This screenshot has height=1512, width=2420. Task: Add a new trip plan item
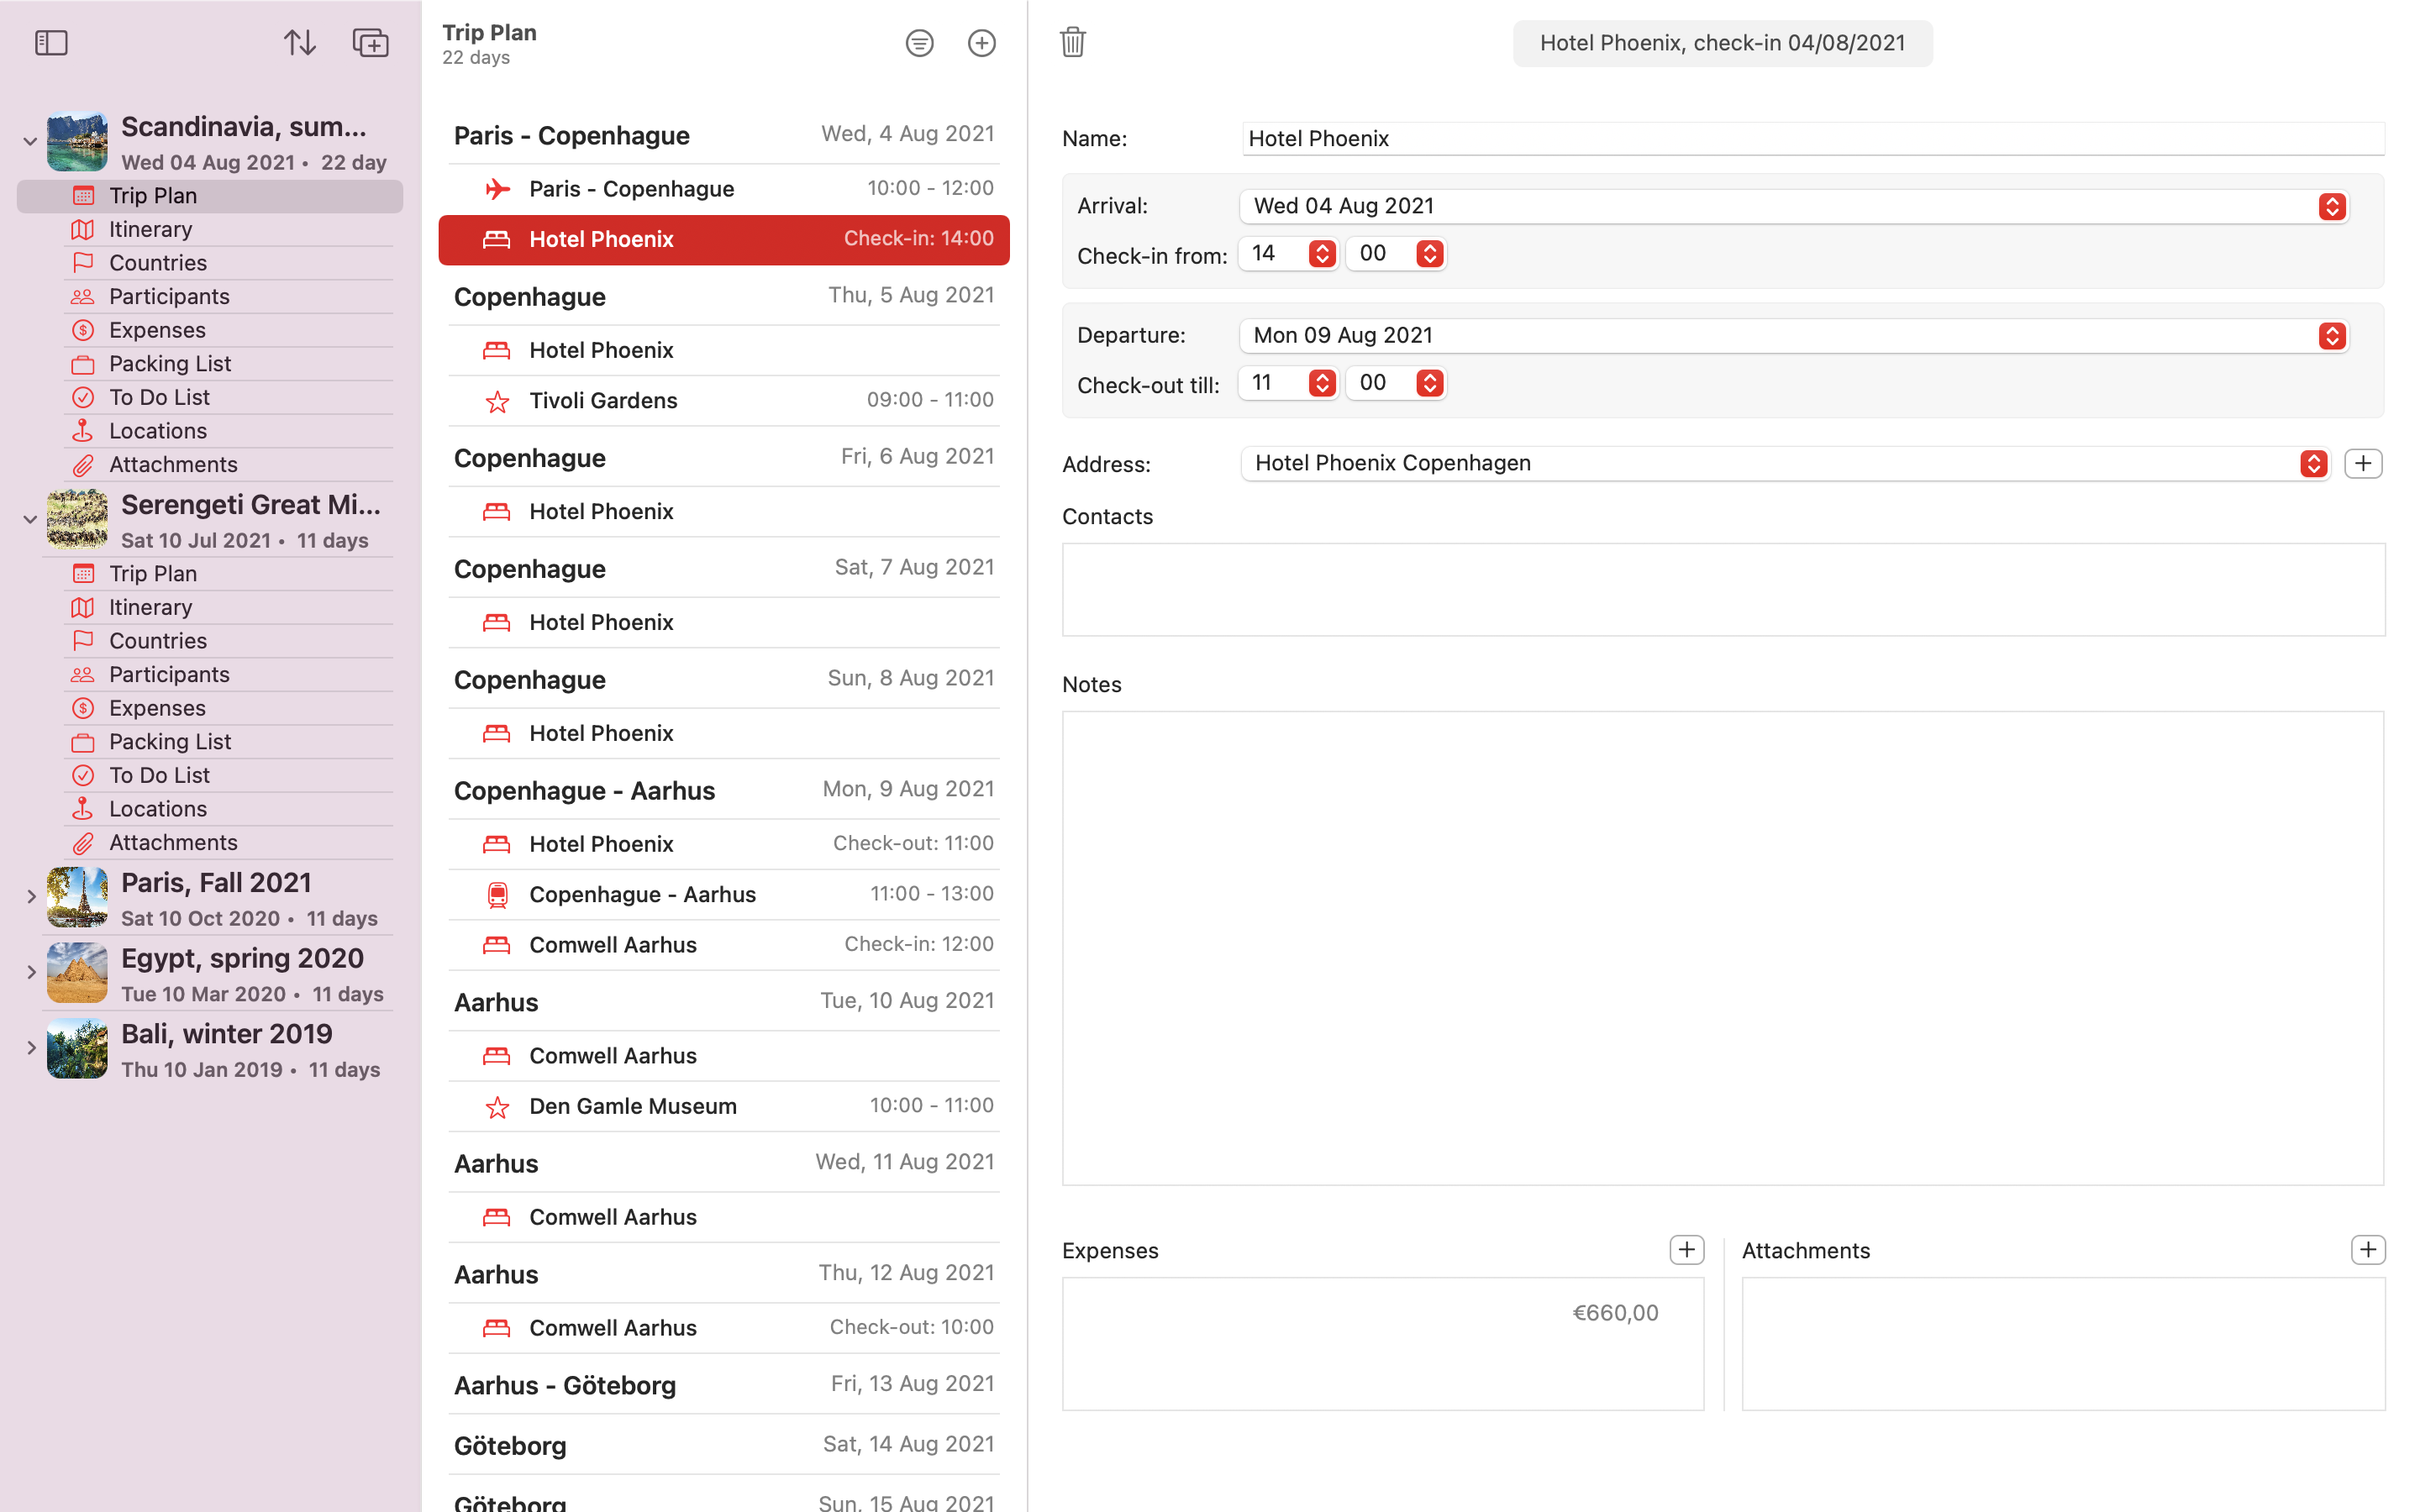982,43
